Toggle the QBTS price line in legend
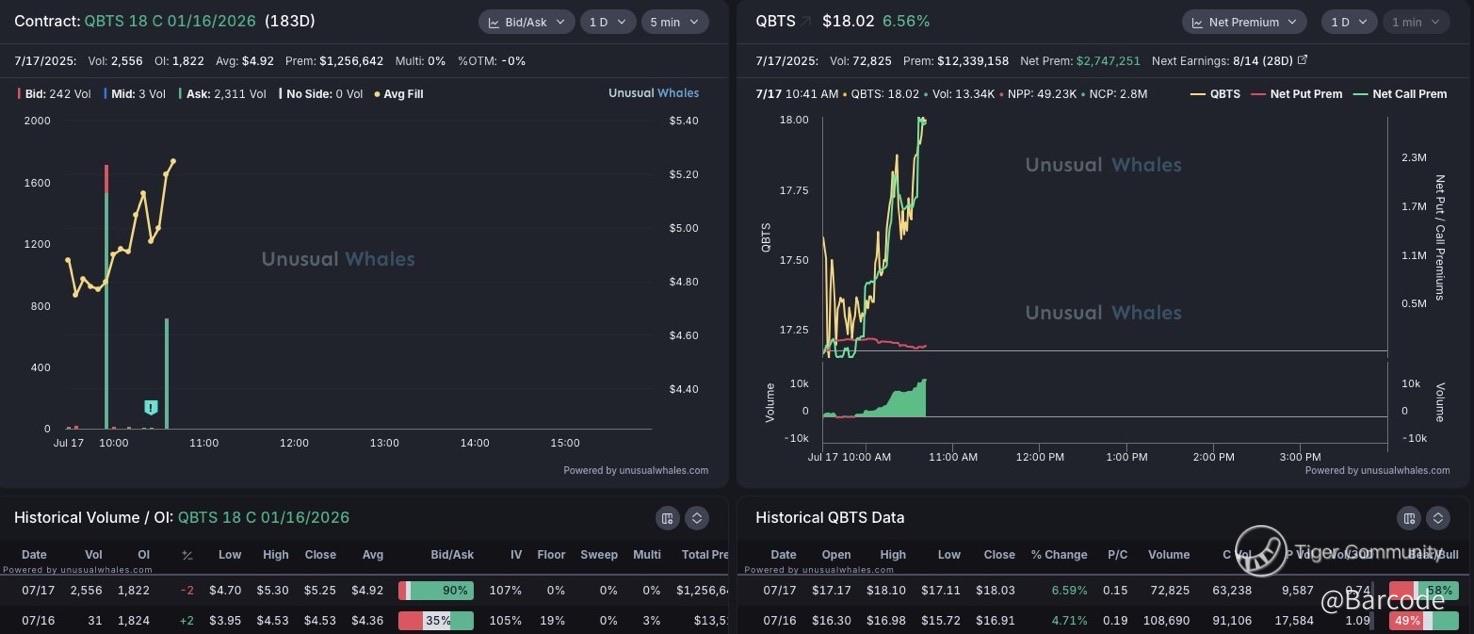Image resolution: width=1474 pixels, height=634 pixels. [1215, 94]
